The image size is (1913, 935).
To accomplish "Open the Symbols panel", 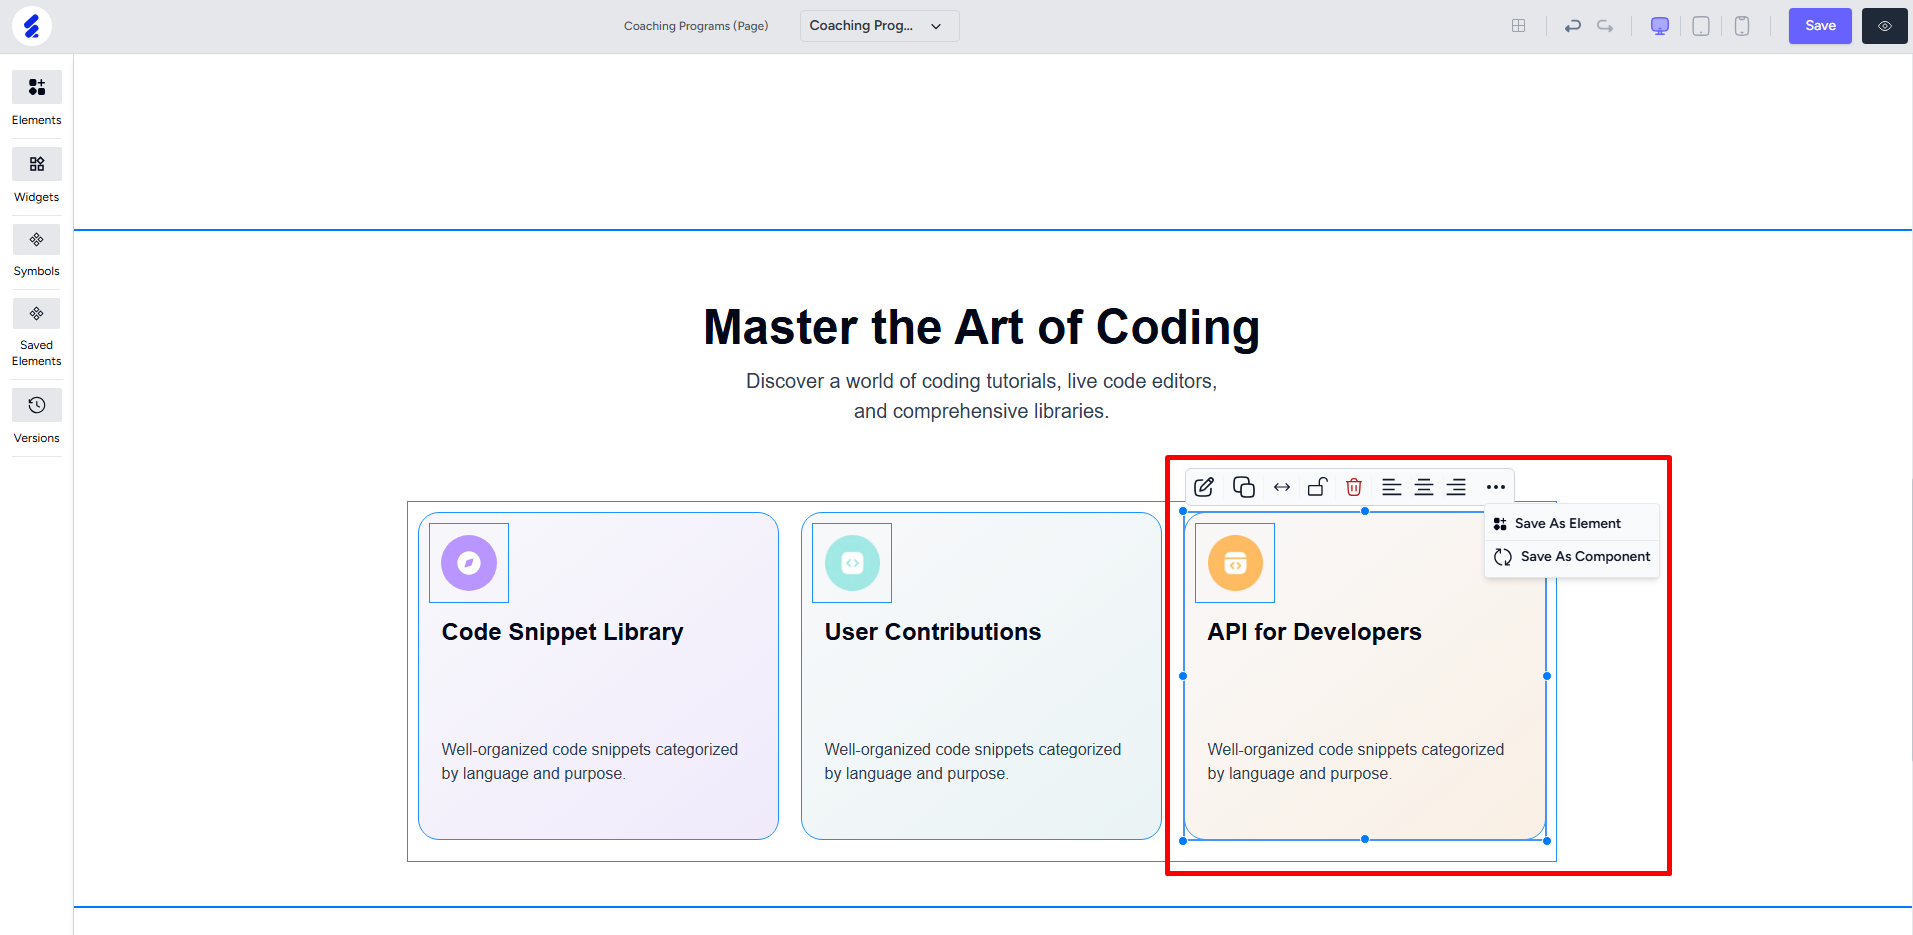I will click(x=37, y=250).
